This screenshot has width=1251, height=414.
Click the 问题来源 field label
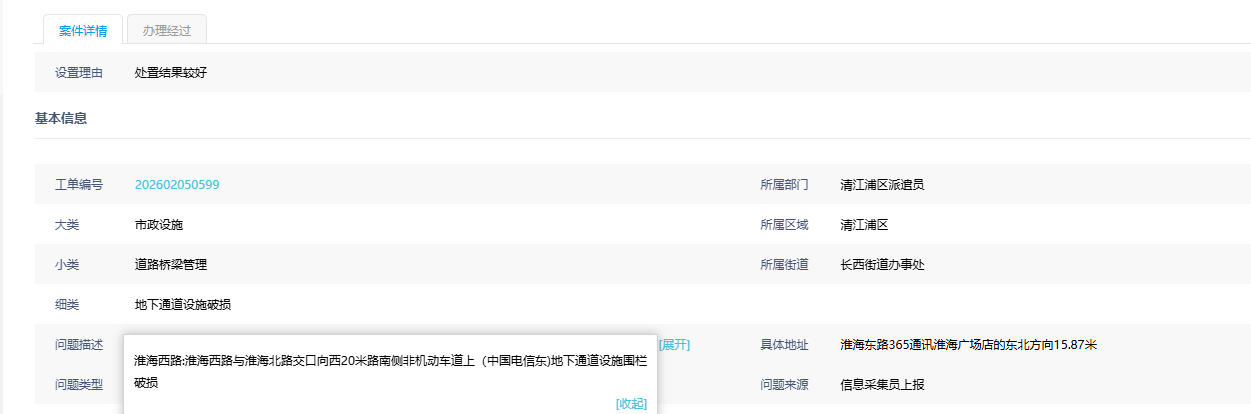(784, 385)
